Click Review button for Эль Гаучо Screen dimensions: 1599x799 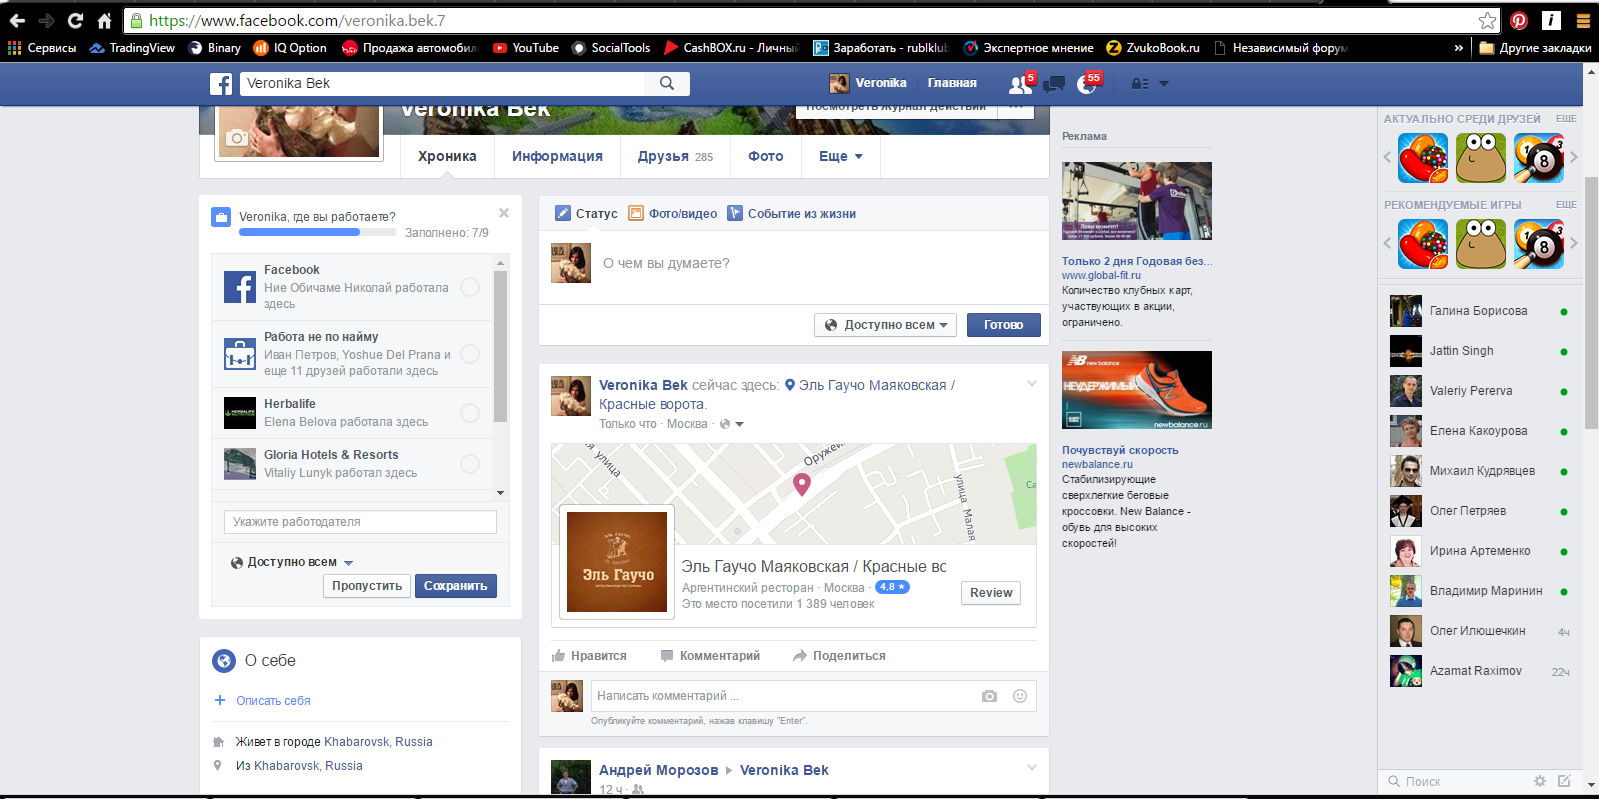[x=991, y=593]
